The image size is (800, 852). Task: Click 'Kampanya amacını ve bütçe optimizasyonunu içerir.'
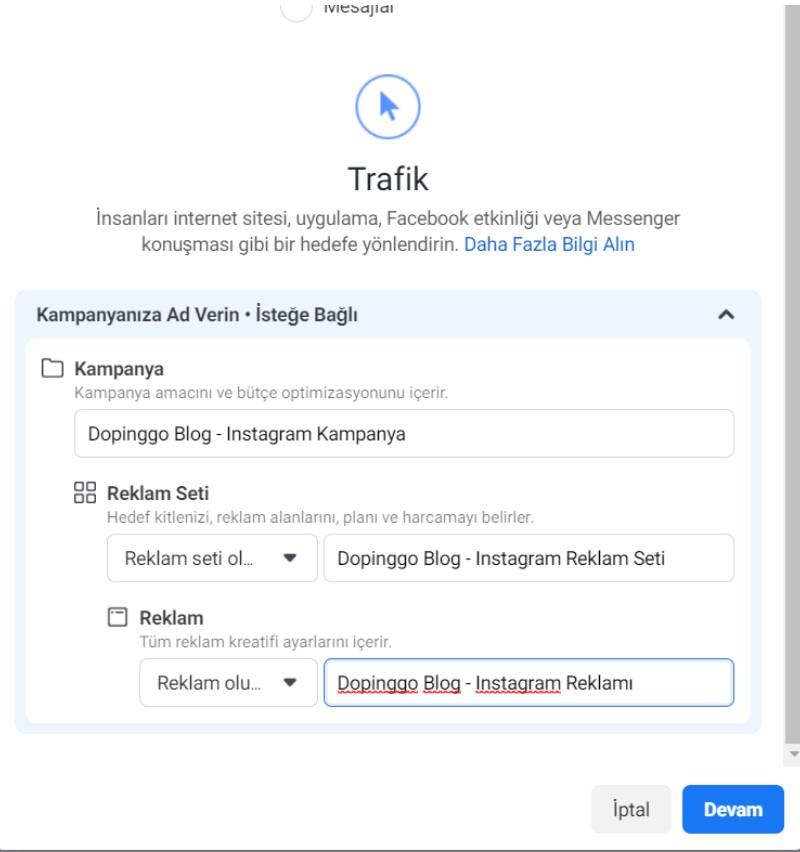tap(261, 393)
